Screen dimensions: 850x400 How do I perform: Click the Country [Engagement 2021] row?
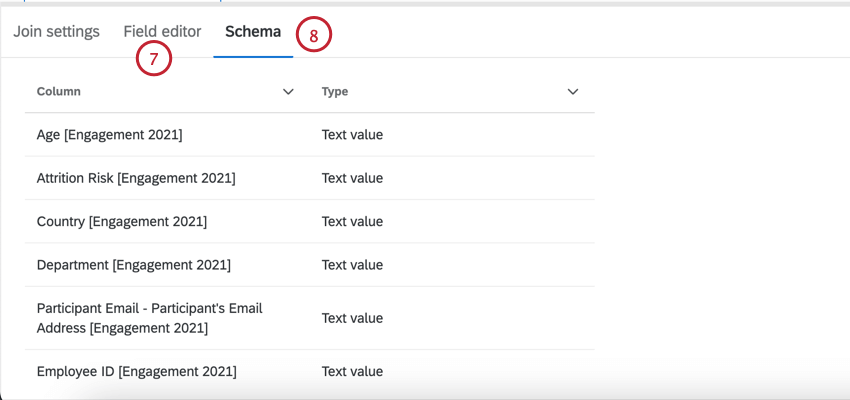coord(122,221)
